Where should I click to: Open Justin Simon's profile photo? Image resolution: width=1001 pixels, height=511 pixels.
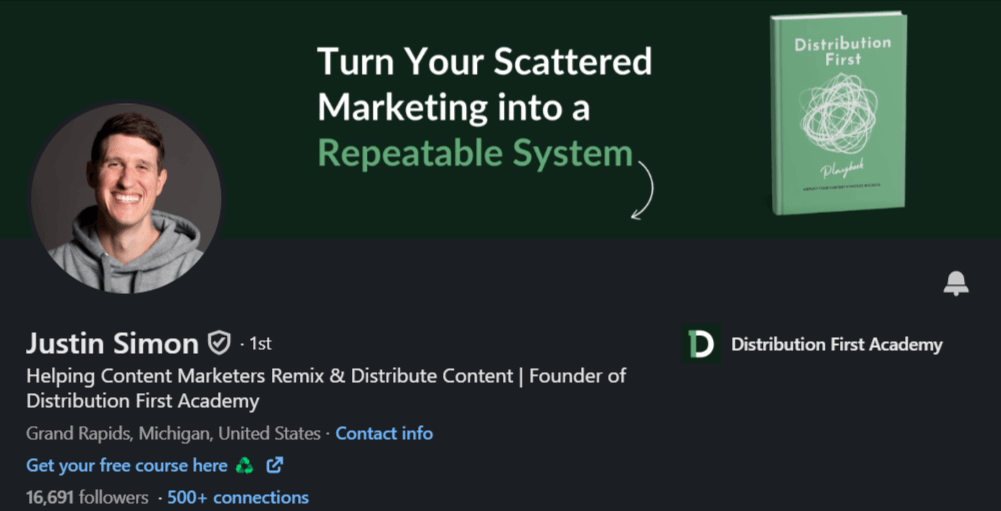[126, 197]
